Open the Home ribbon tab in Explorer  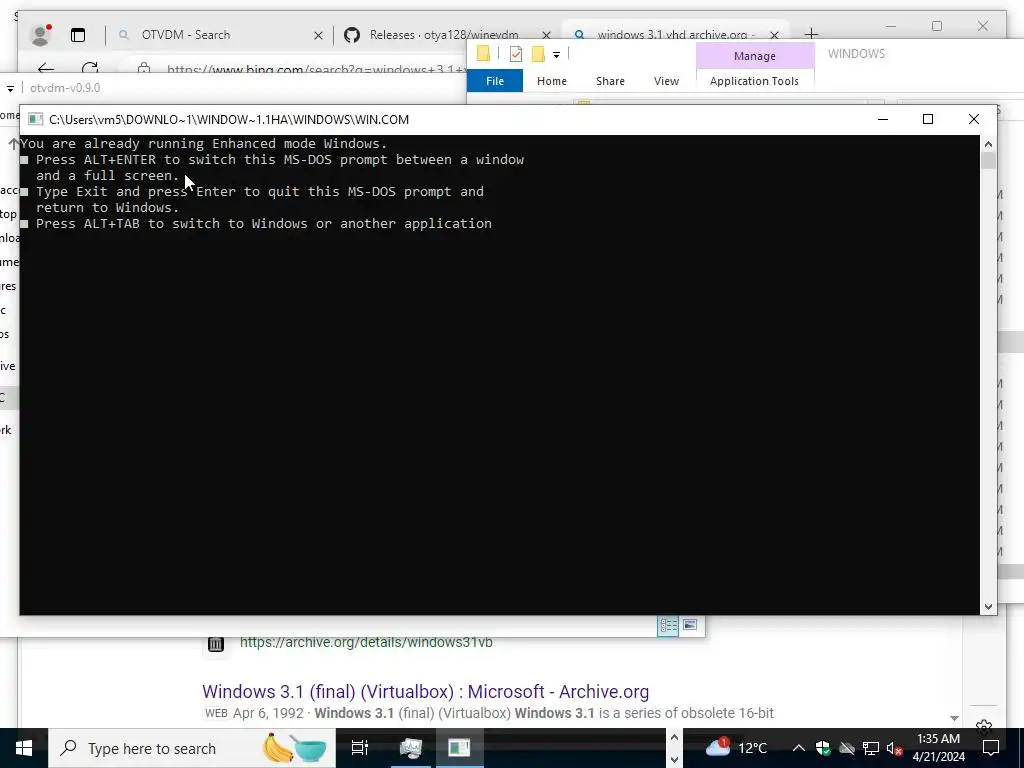552,81
